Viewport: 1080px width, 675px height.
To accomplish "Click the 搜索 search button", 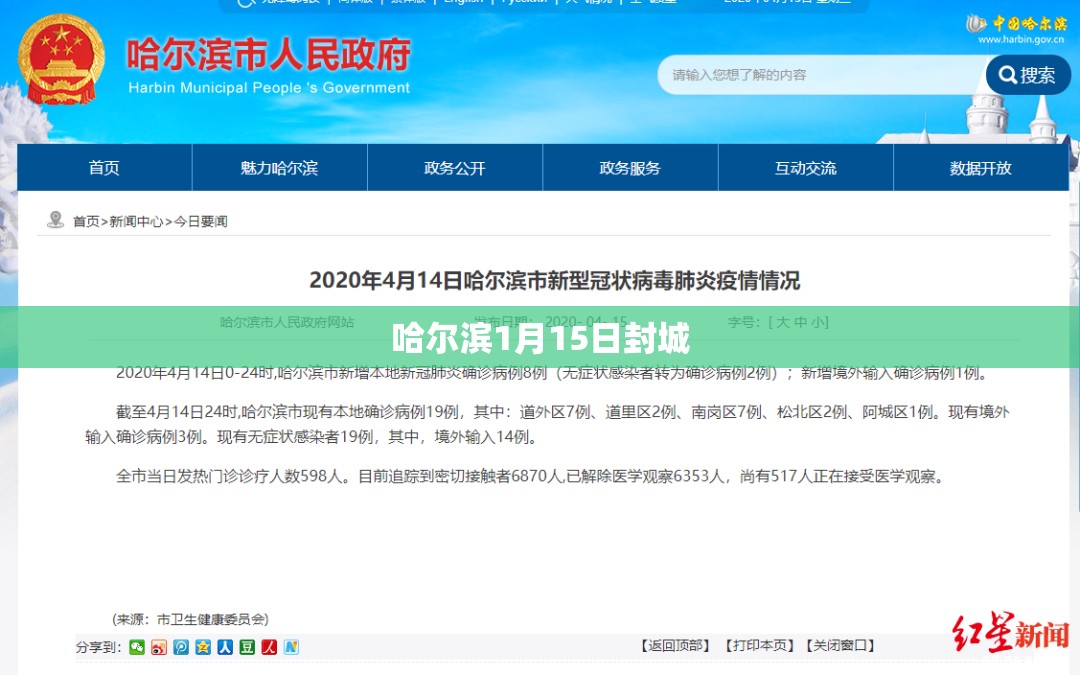I will (x=1028, y=75).
